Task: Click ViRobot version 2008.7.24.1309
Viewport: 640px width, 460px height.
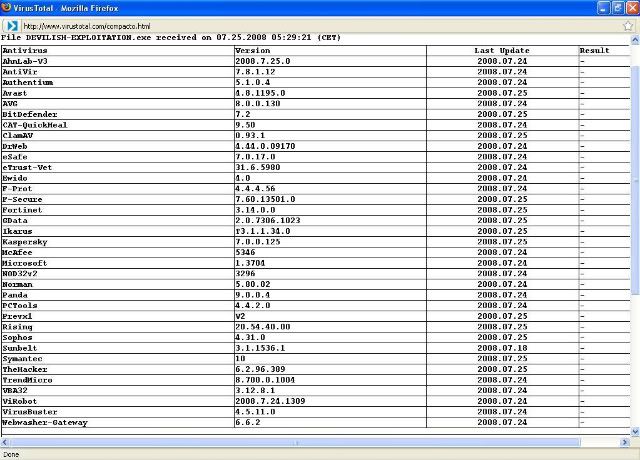Action: pos(270,401)
